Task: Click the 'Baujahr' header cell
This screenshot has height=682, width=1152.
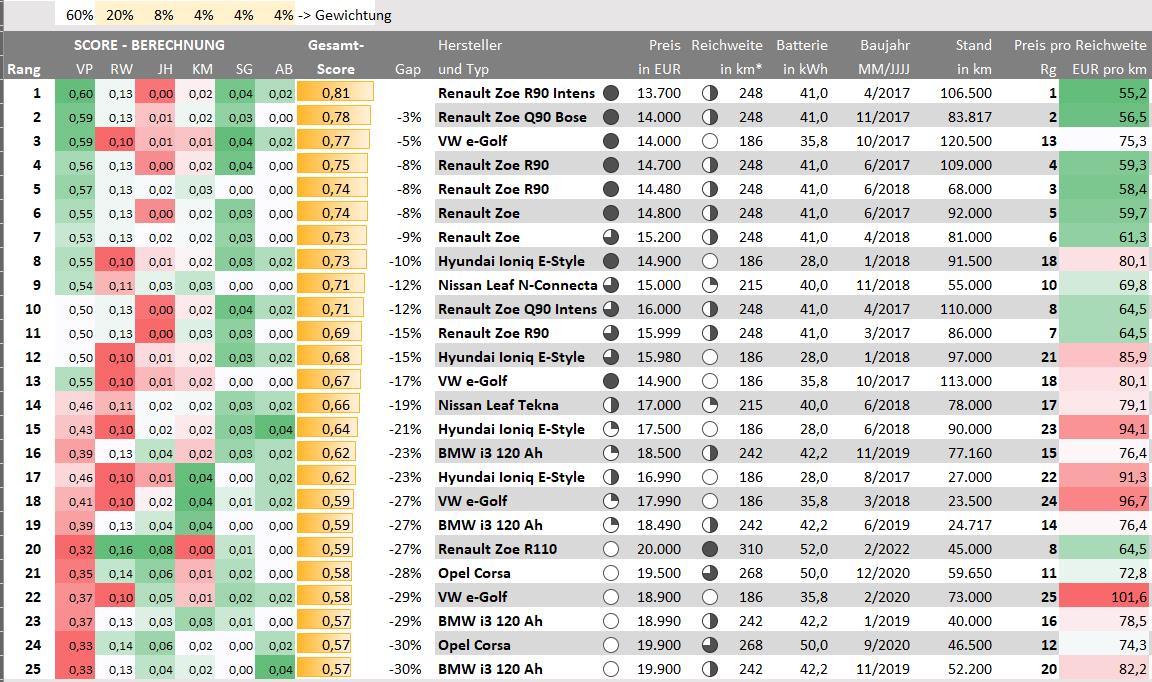Action: pos(885,45)
